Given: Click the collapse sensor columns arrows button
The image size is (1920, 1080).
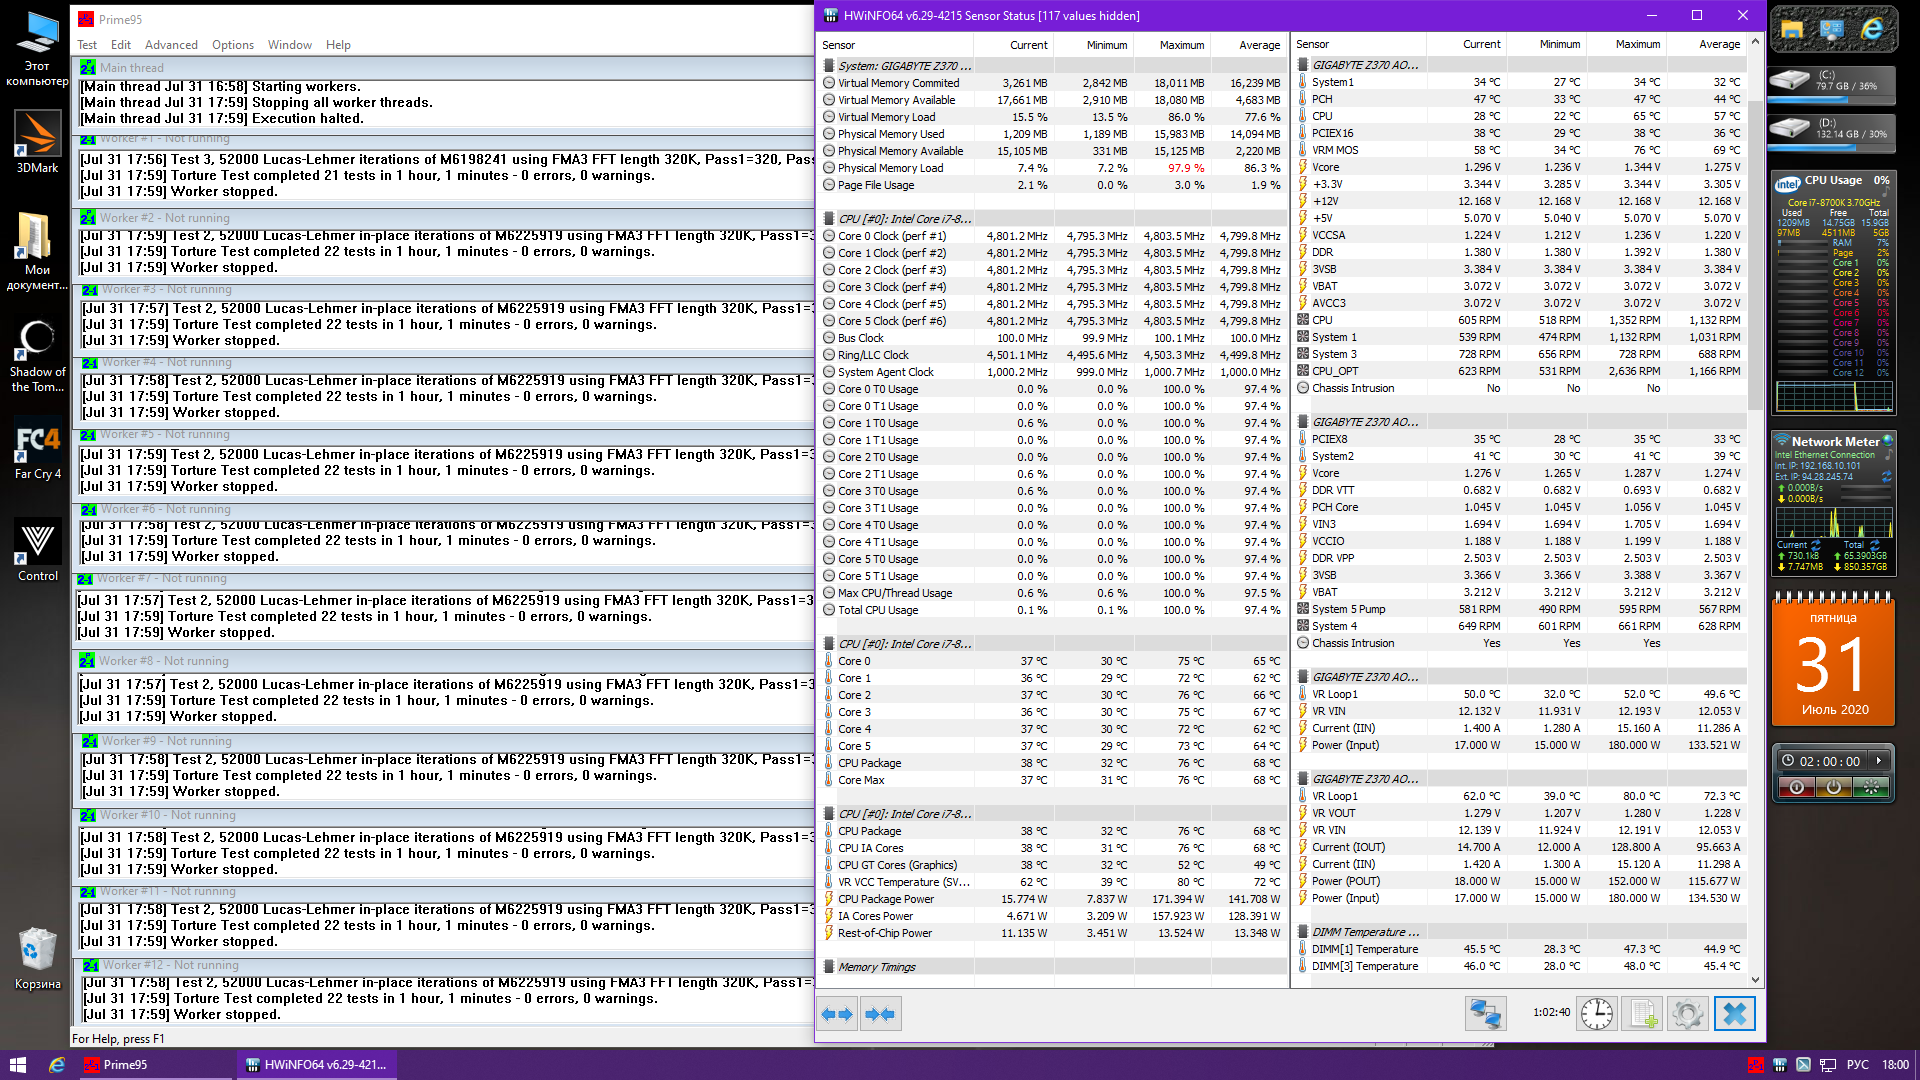Looking at the screenshot, I should 880,1014.
